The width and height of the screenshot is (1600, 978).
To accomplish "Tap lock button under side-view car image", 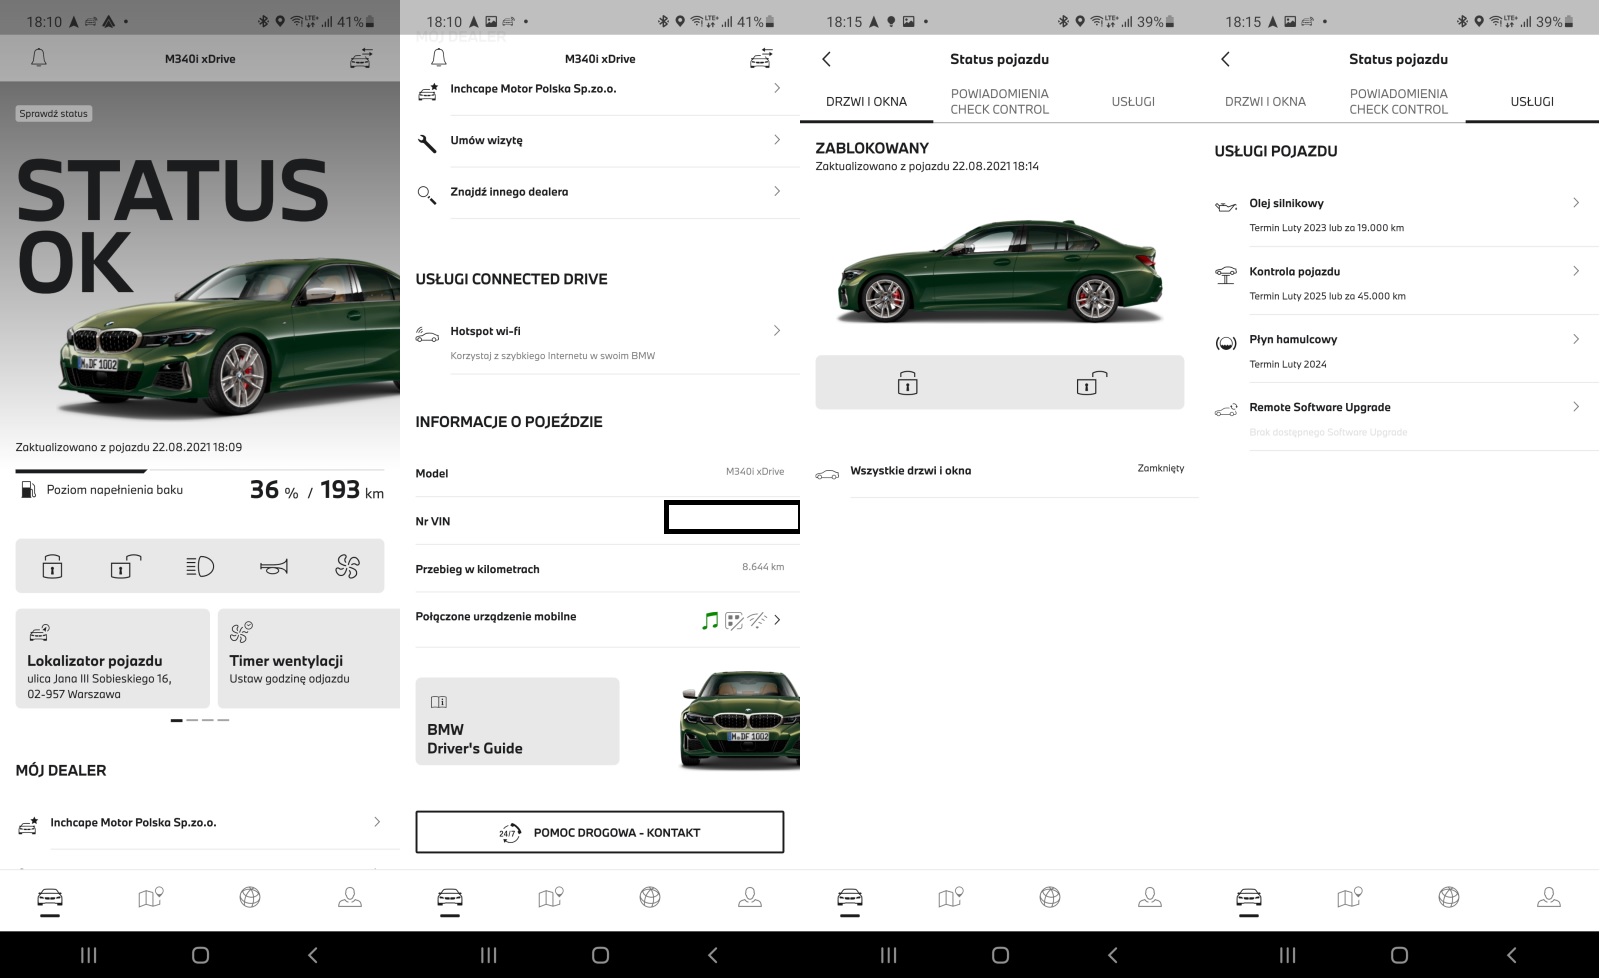I will point(907,383).
